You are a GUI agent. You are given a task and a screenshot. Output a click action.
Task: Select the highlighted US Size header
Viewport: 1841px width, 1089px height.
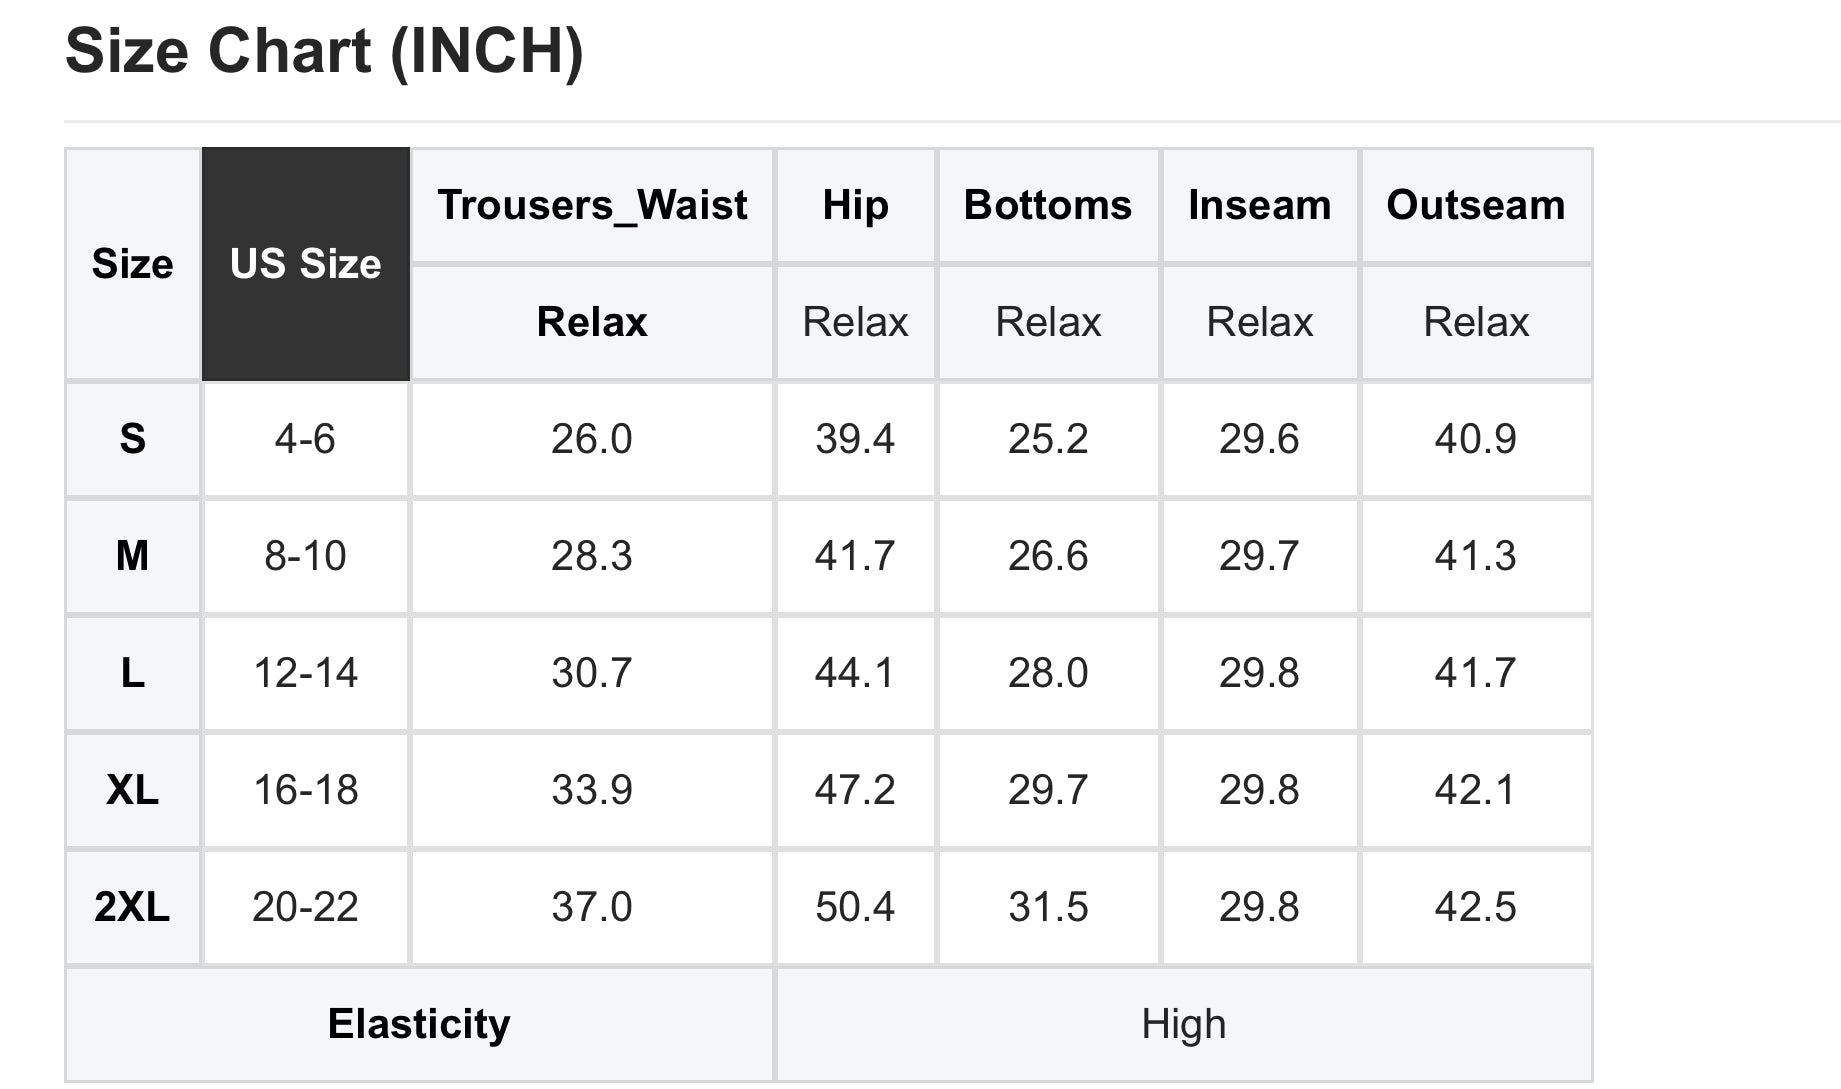point(305,264)
